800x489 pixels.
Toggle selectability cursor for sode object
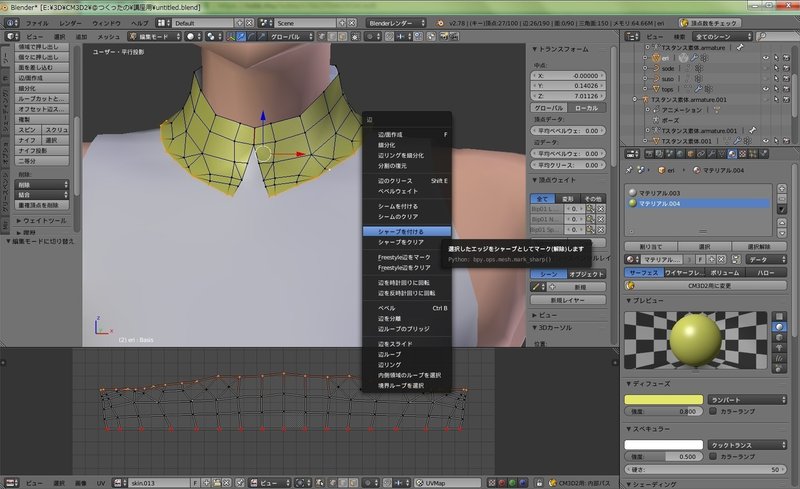coord(776,68)
